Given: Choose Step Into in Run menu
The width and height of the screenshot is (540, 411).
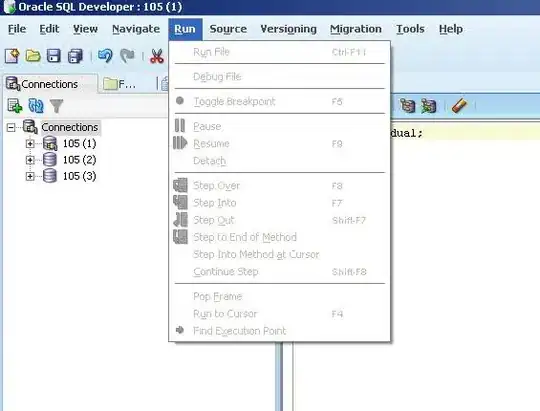Looking at the screenshot, I should tap(279, 203).
